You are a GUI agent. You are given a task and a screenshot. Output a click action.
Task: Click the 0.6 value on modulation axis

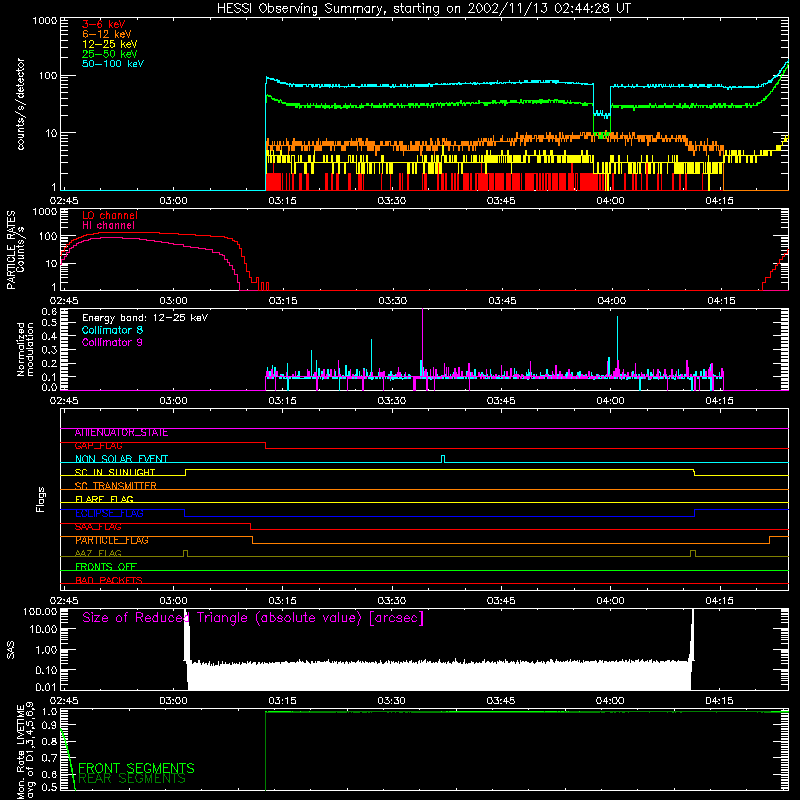(x=49, y=311)
